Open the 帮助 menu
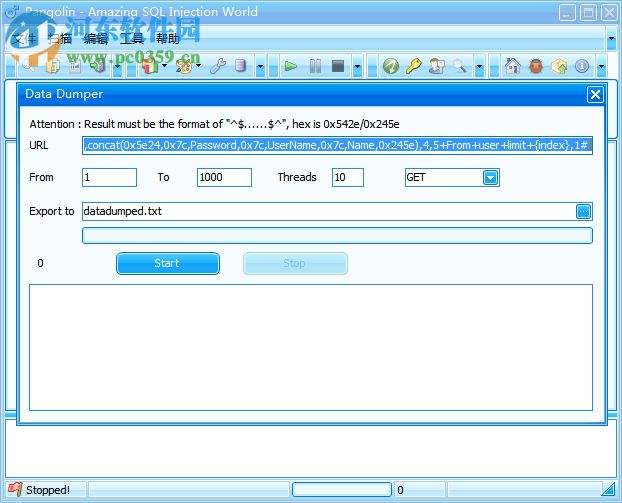 click(x=167, y=38)
